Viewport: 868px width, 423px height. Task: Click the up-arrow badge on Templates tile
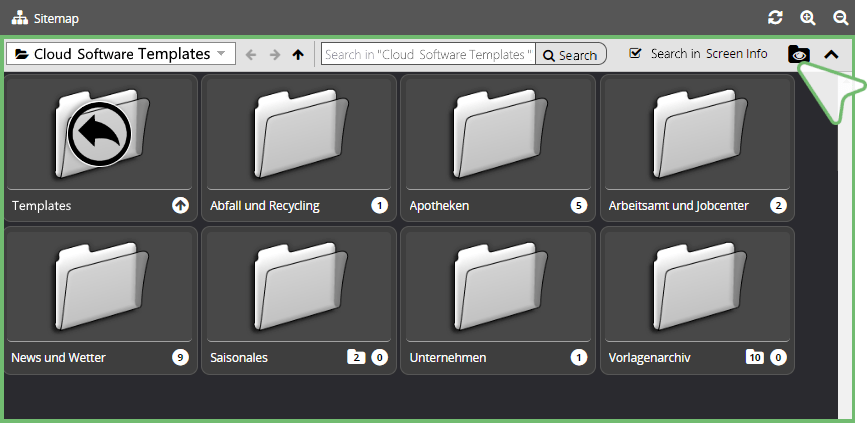point(180,206)
